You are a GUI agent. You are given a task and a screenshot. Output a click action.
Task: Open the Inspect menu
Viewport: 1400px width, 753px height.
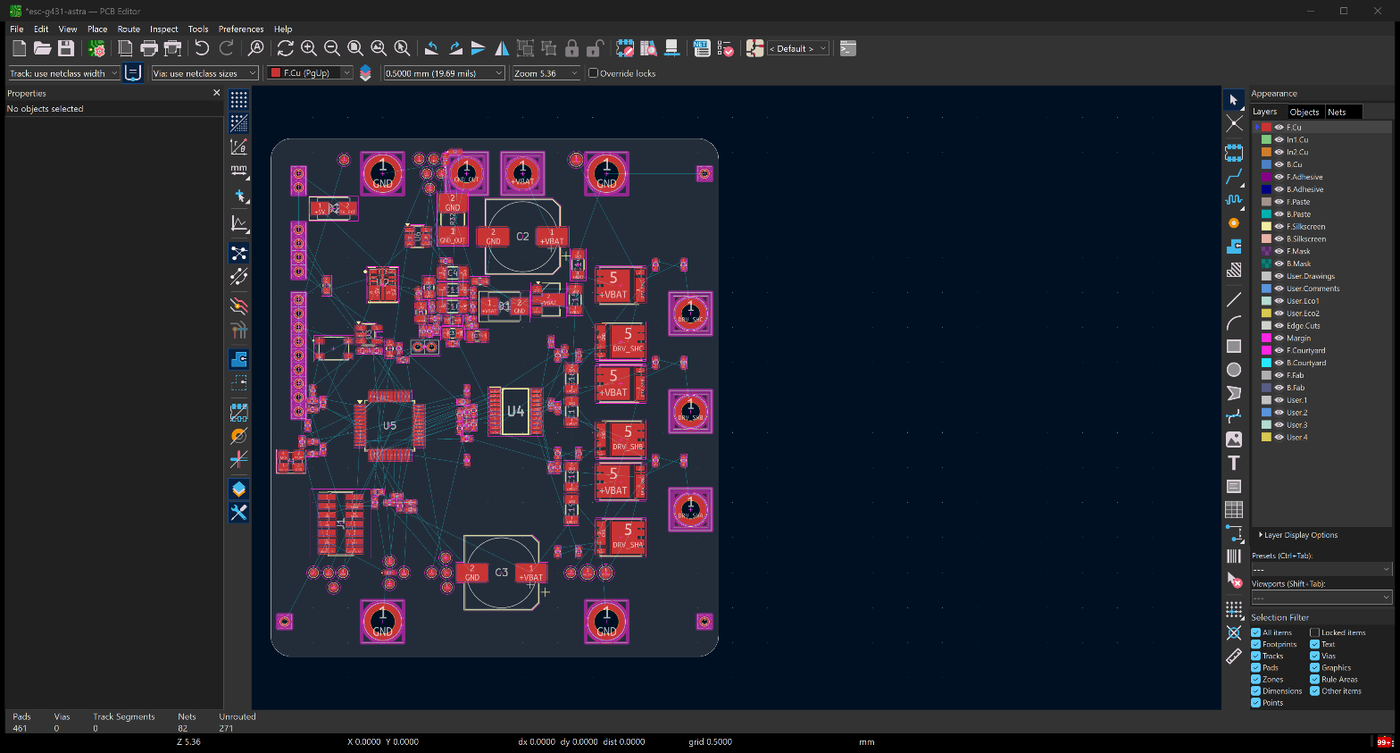coord(164,29)
